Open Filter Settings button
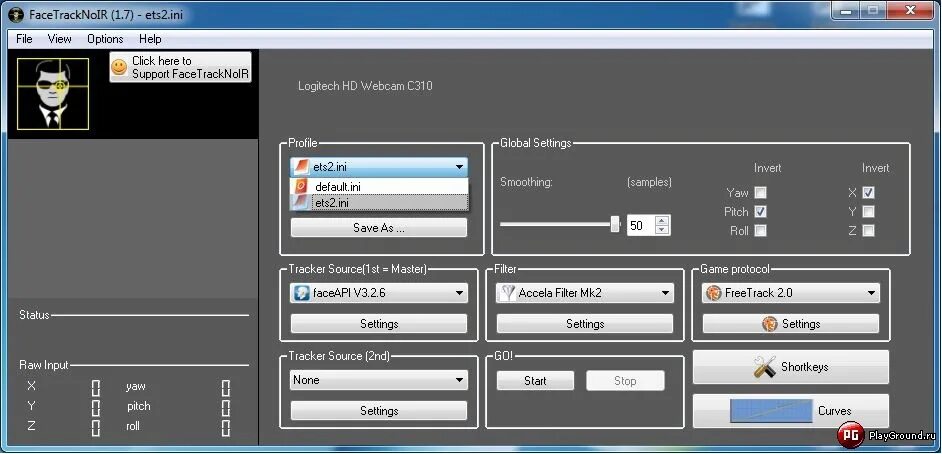The width and height of the screenshot is (942, 454). point(585,324)
